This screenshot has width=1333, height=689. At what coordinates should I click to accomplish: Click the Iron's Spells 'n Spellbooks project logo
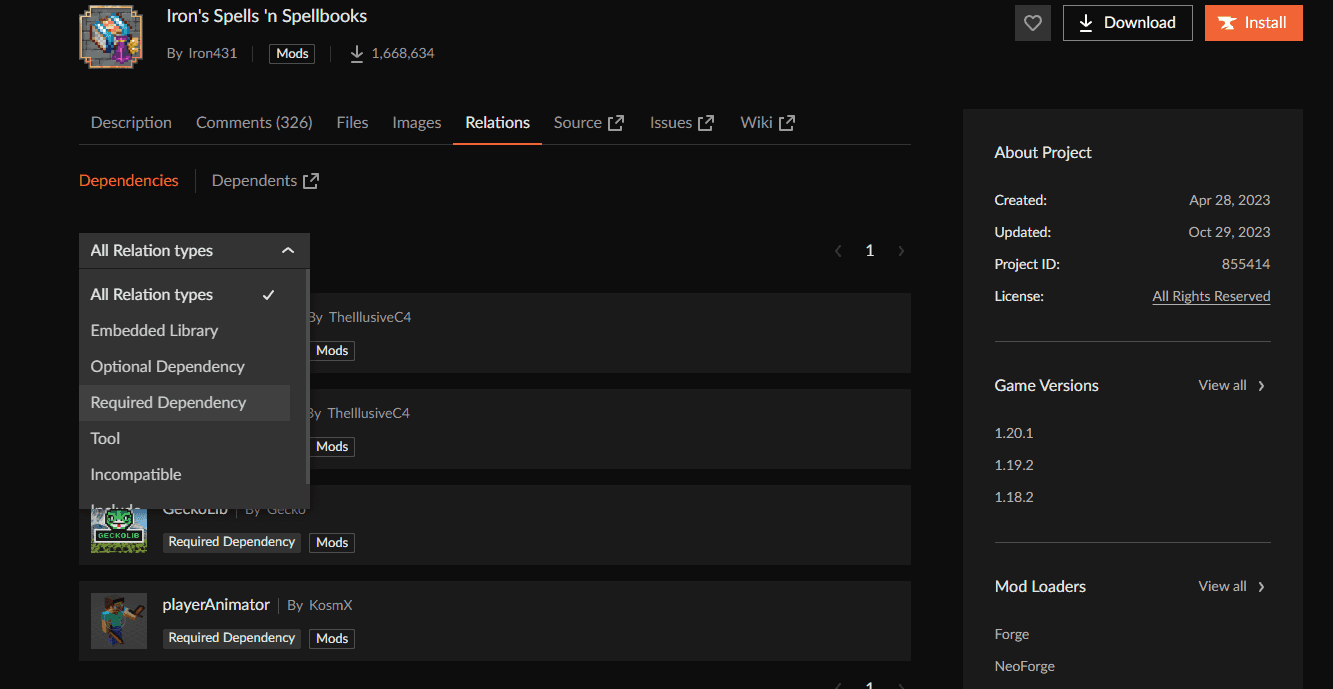point(111,35)
